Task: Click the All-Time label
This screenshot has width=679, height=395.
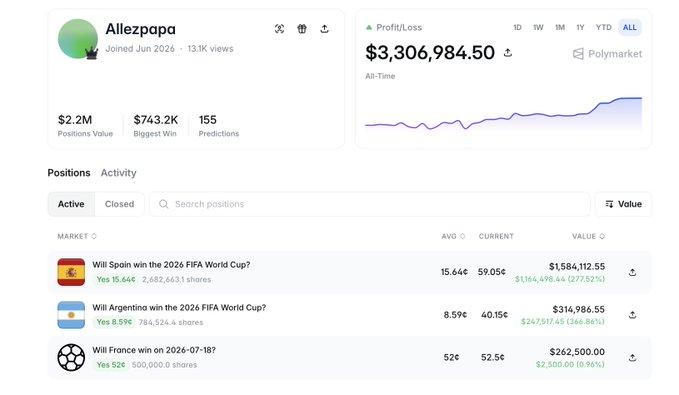Action: [x=380, y=76]
